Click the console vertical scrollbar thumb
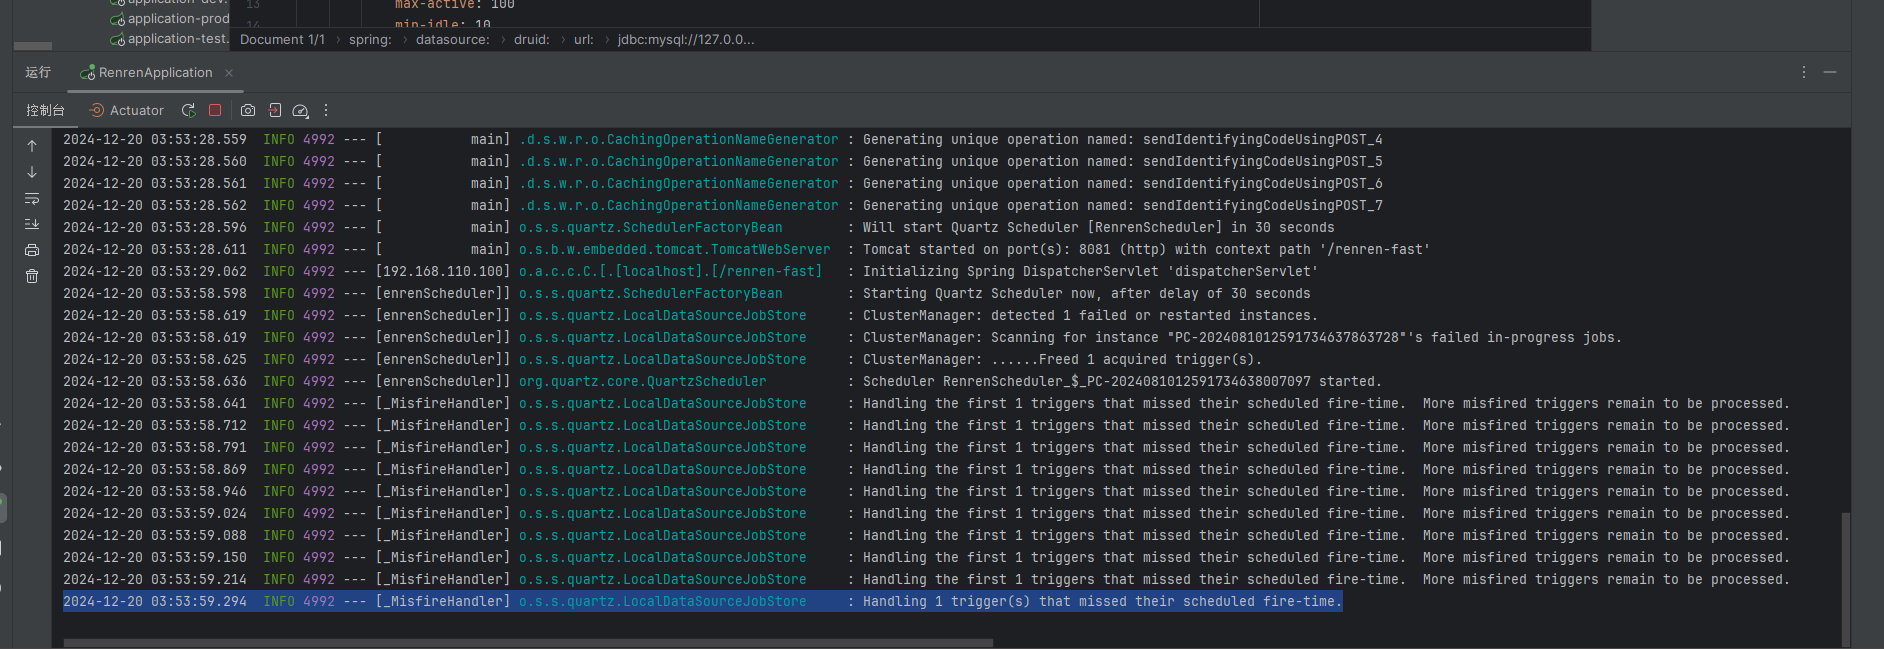 pyautogui.click(x=1845, y=578)
